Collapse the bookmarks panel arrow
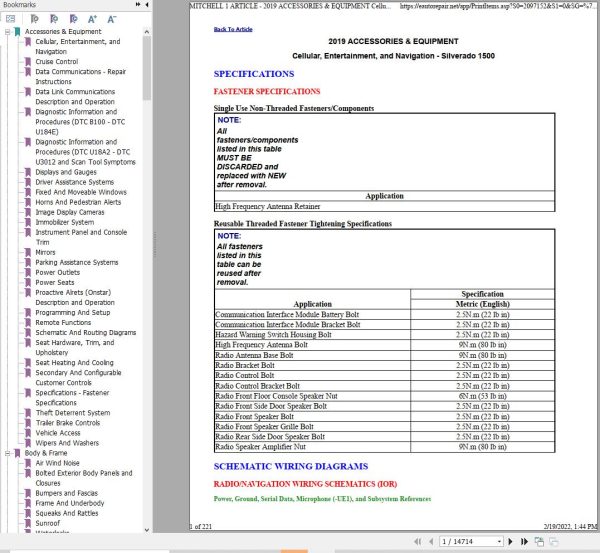Screen dimensions: 600x553 pyautogui.click(x=147, y=5)
